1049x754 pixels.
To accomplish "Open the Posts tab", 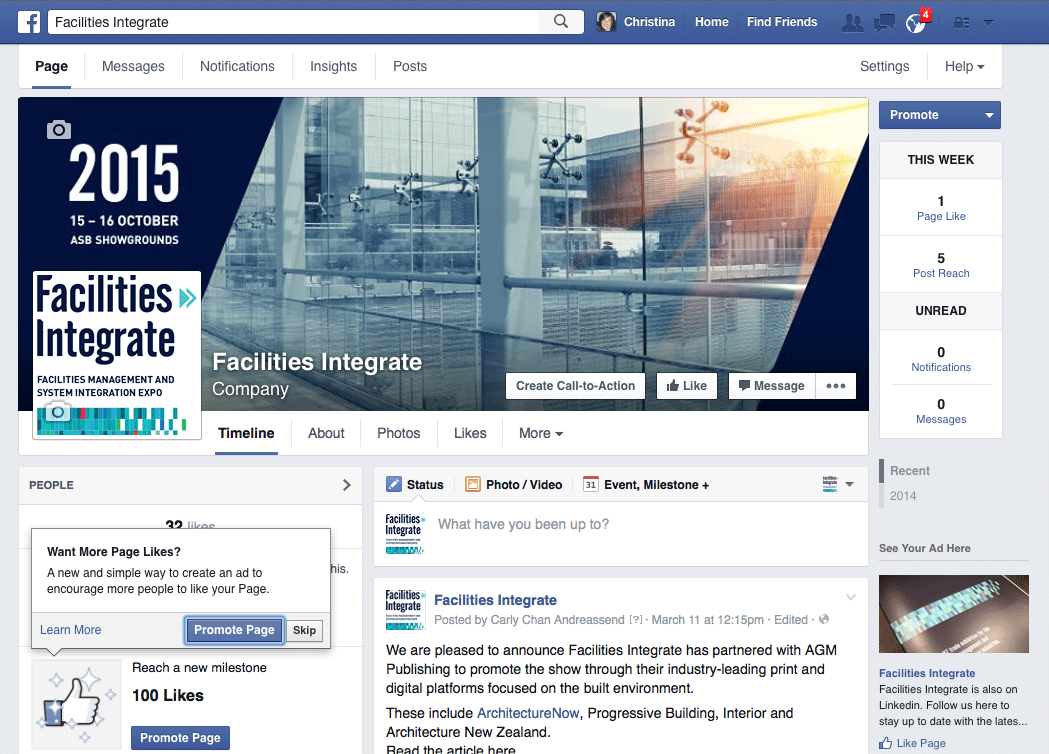I will [x=410, y=66].
